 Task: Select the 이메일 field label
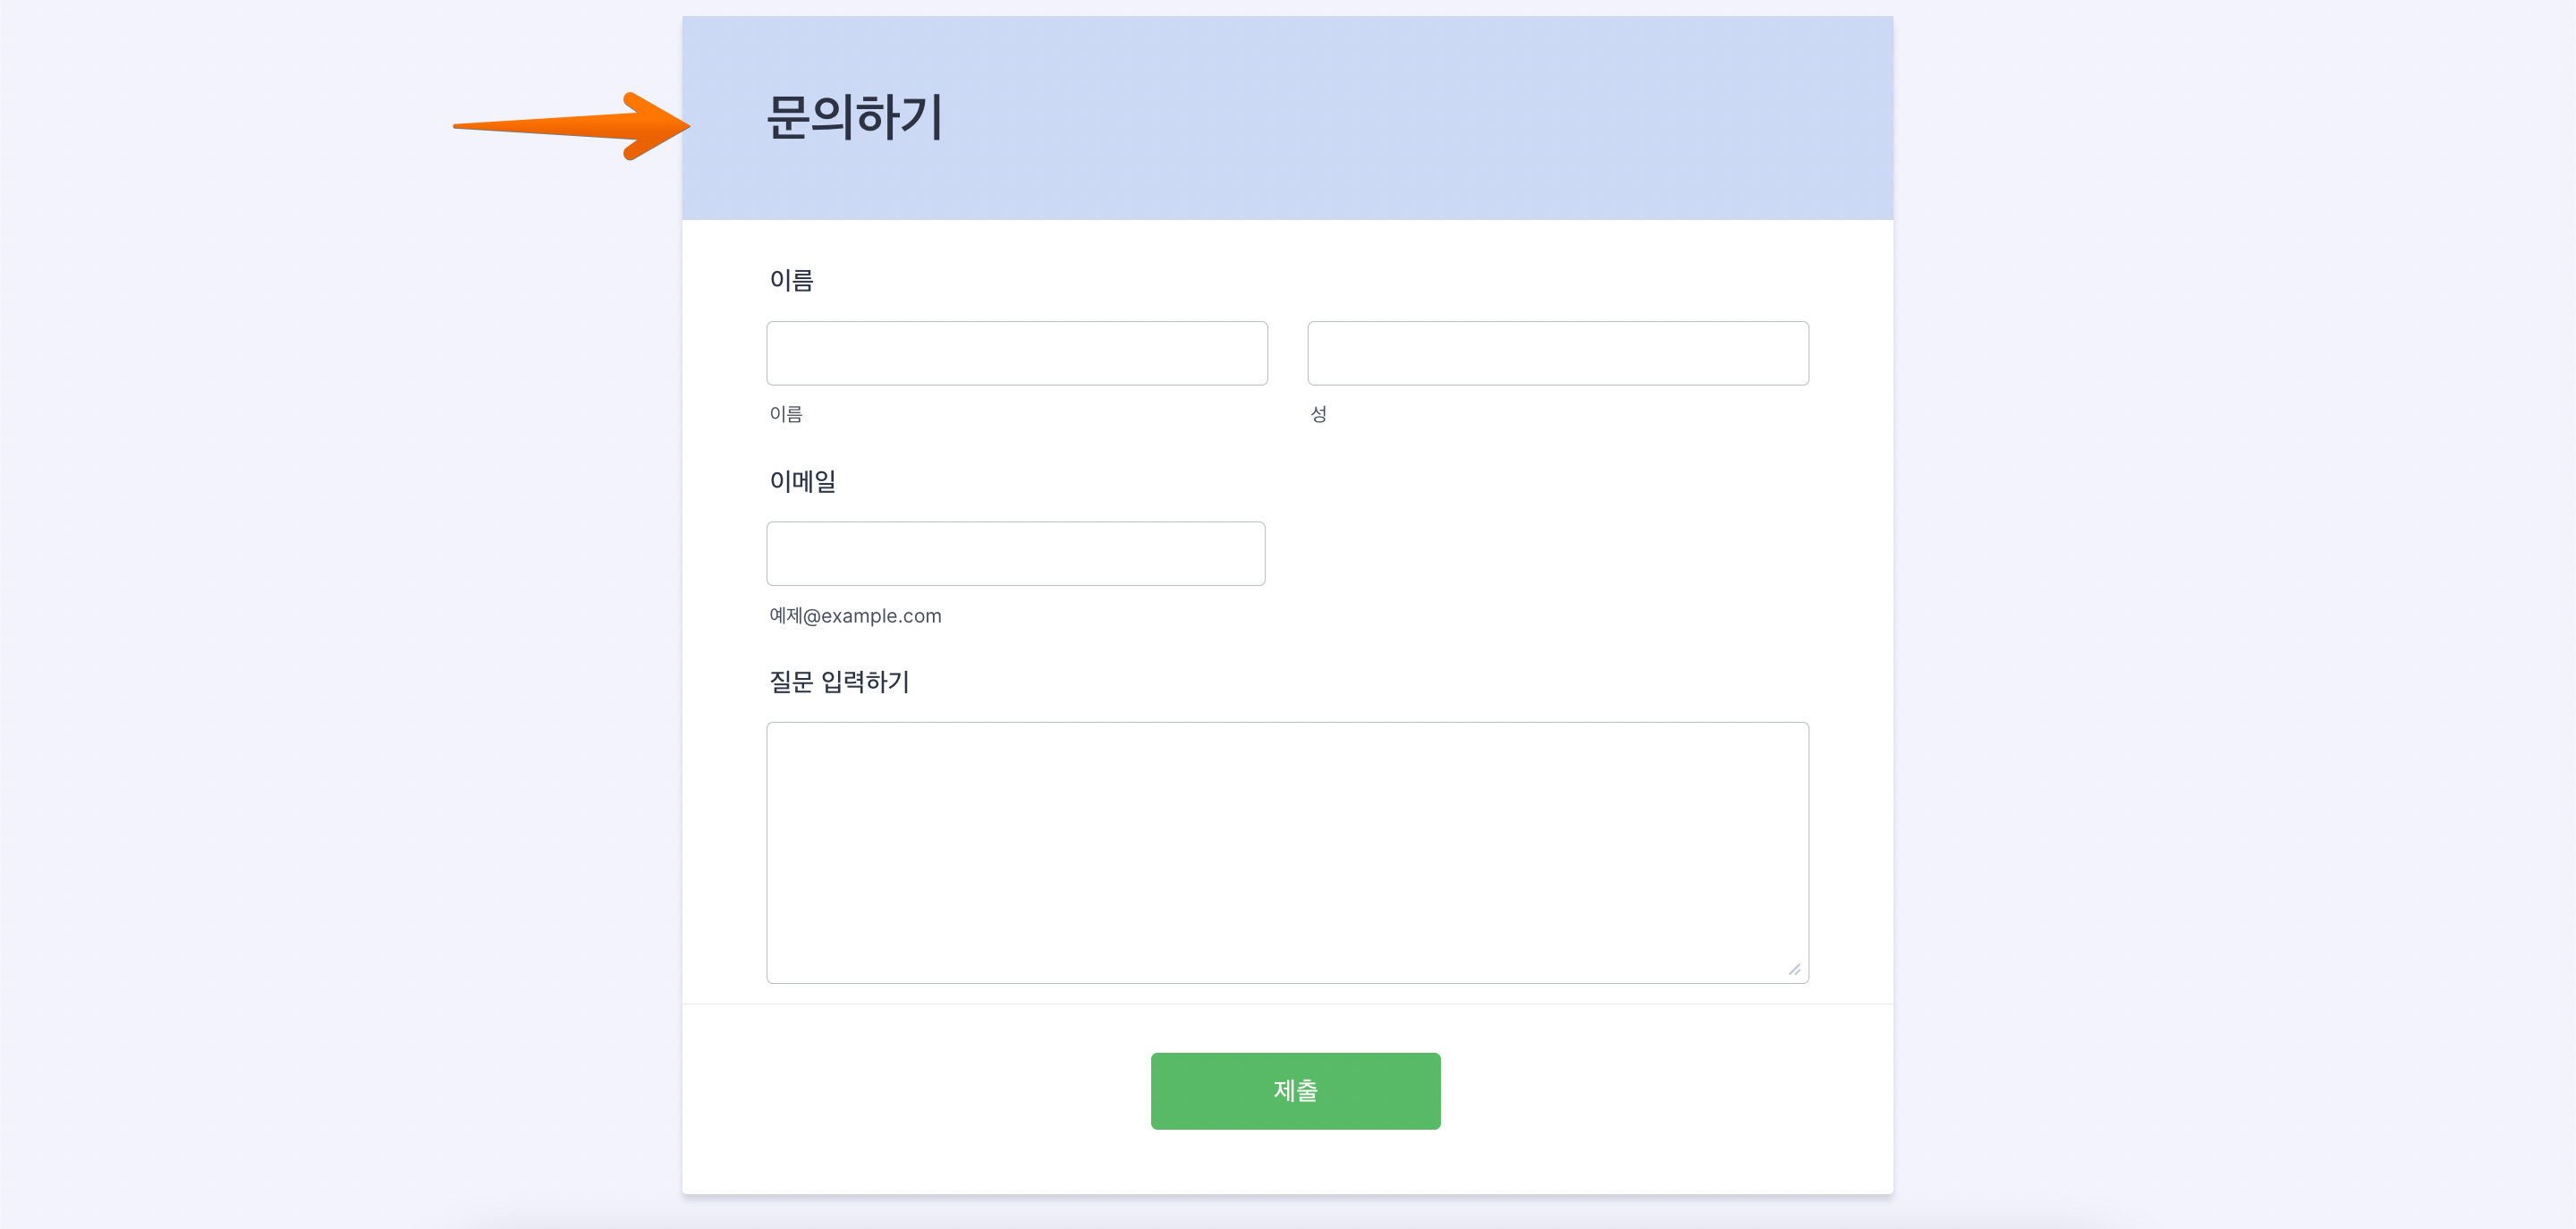(802, 481)
